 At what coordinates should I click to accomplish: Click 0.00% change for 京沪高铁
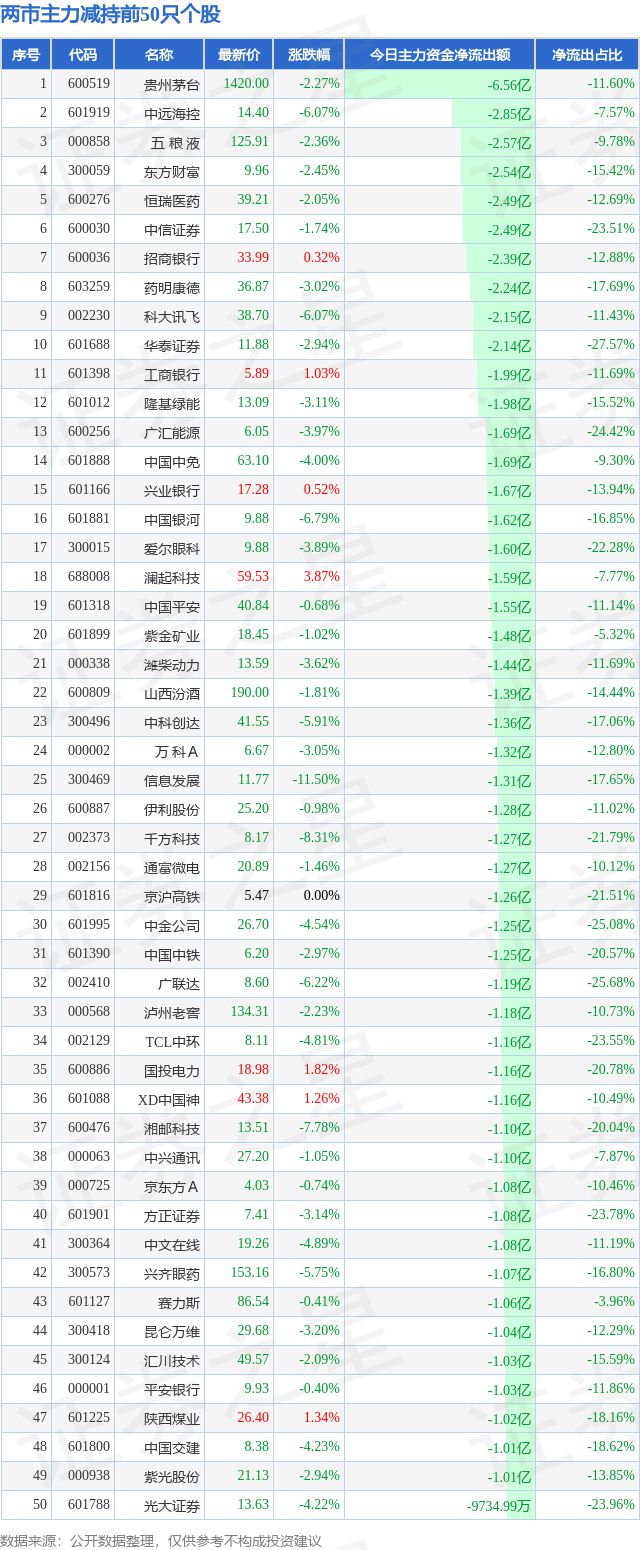322,896
